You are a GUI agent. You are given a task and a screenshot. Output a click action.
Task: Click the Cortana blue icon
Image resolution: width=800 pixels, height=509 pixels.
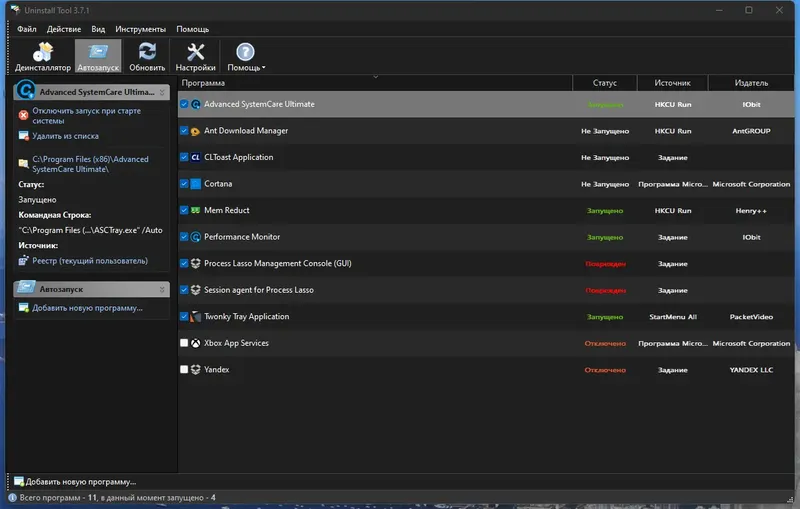[195, 184]
